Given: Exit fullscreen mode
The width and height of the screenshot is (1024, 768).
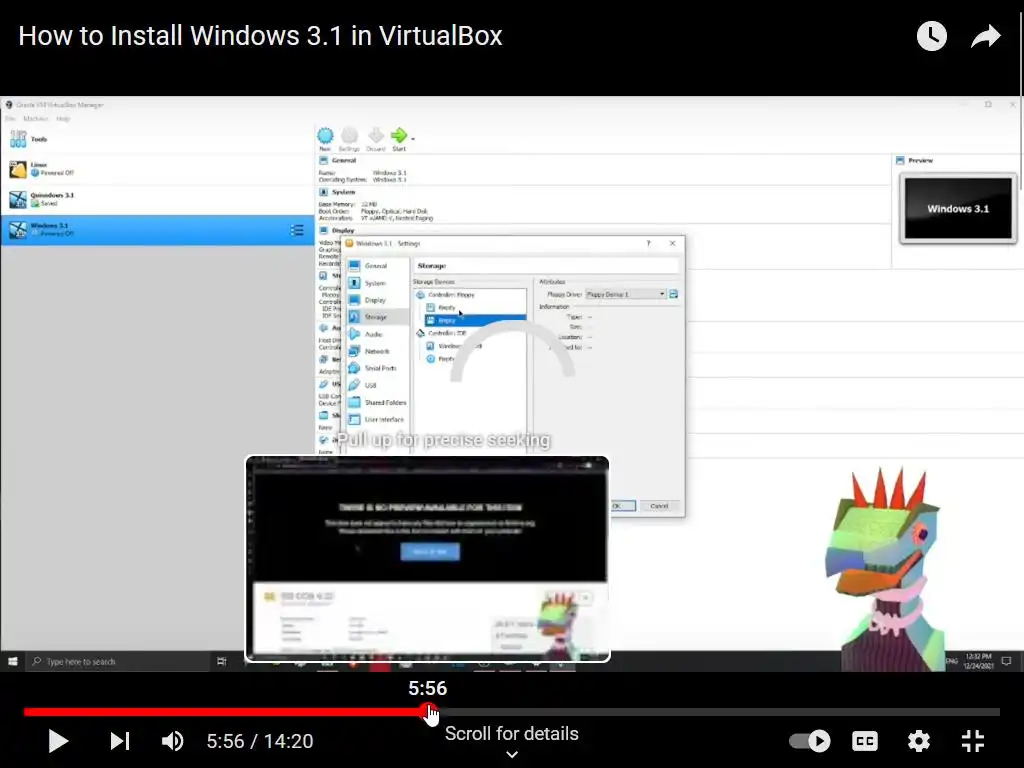Looking at the screenshot, I should coord(972,741).
